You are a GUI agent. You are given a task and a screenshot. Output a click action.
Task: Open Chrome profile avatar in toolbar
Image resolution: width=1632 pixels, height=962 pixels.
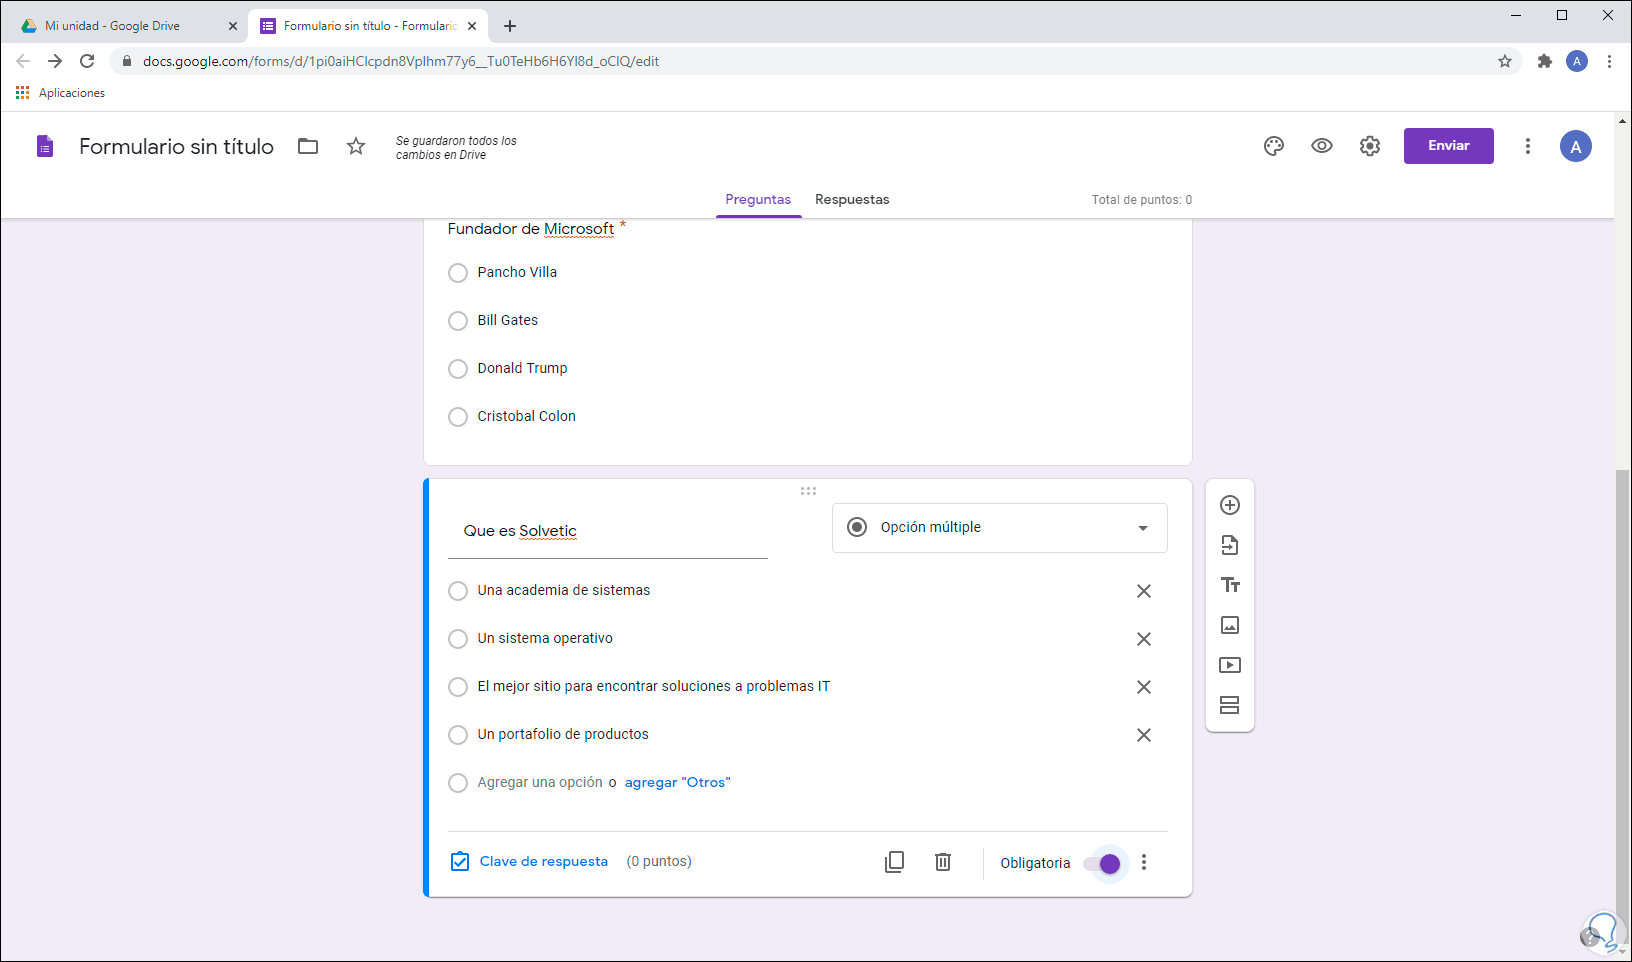pos(1577,61)
